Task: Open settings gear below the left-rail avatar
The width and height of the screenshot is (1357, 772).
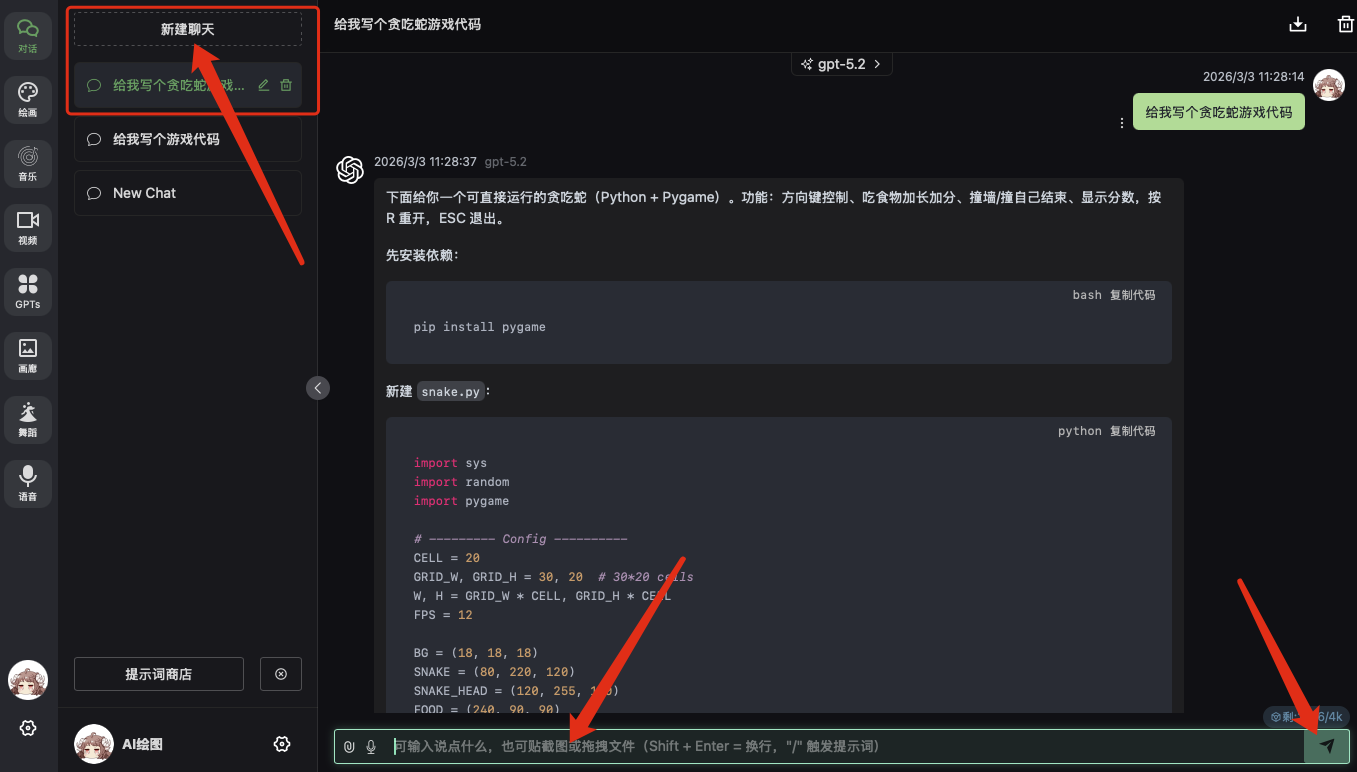Action: 28,728
